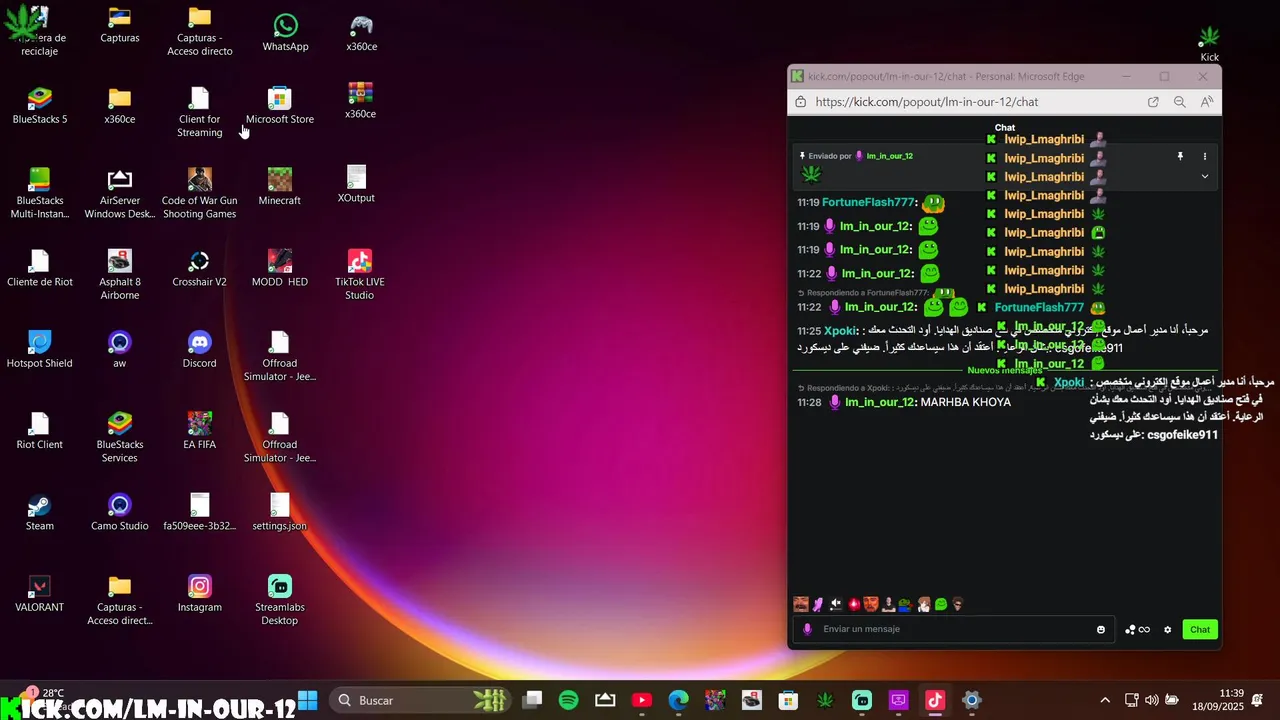
Task: Expand the pinned message chevron
Action: (1205, 176)
